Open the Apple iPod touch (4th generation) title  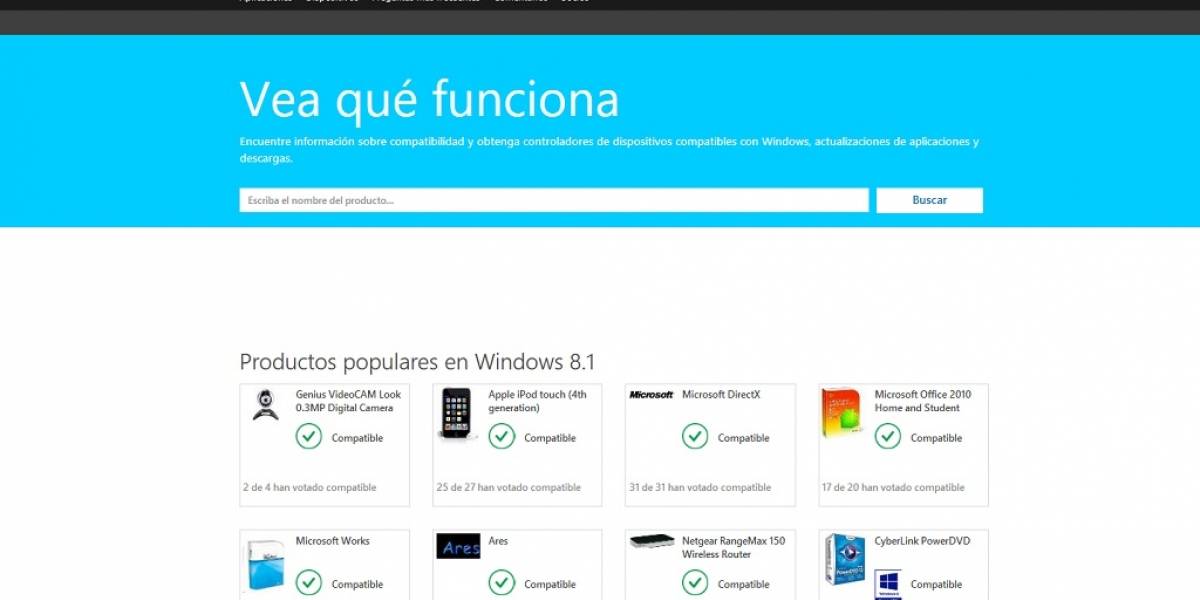(x=538, y=401)
